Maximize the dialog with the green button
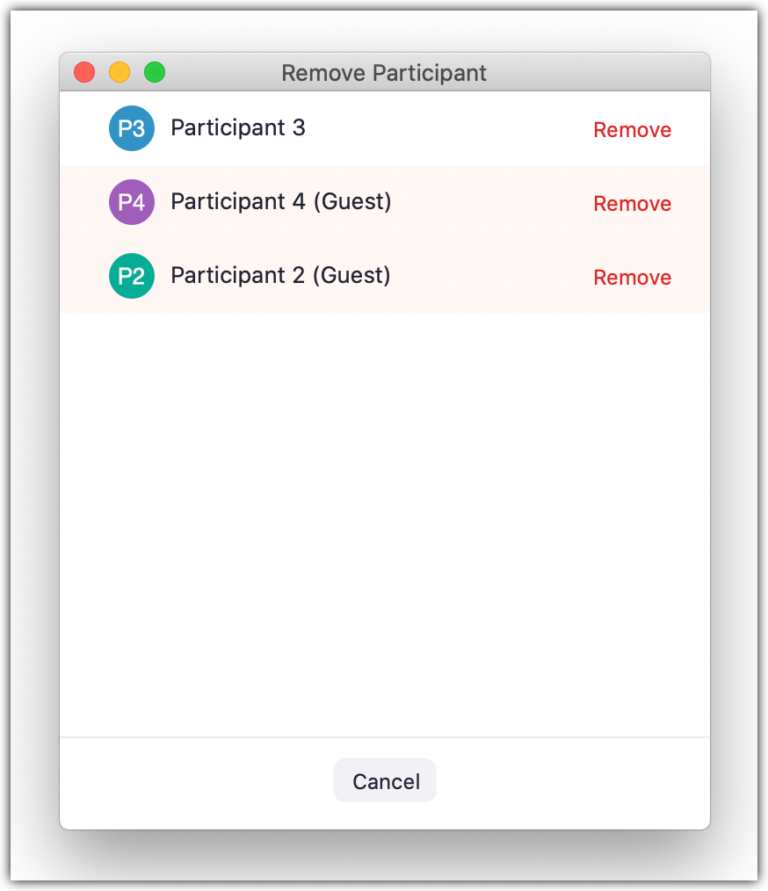 [x=154, y=71]
